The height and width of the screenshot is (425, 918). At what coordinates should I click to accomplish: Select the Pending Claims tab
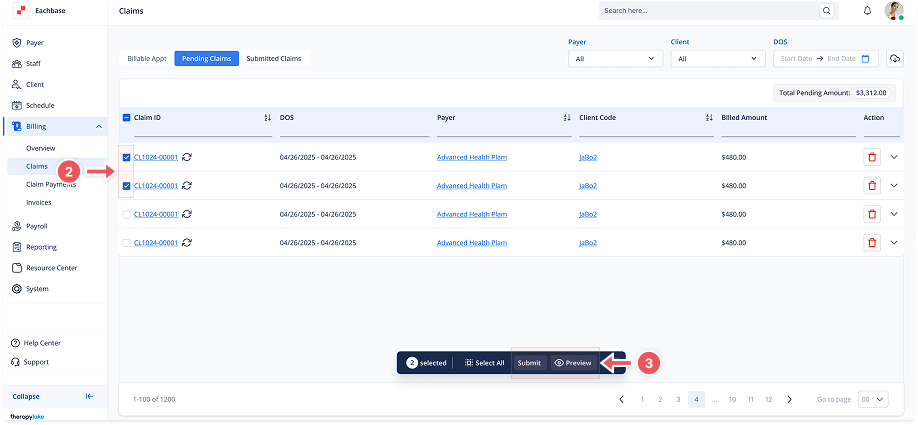(207, 59)
